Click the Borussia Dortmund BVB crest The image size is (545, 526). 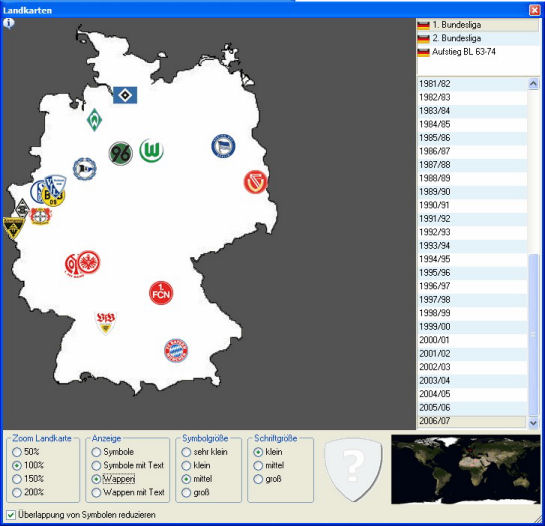click(54, 199)
